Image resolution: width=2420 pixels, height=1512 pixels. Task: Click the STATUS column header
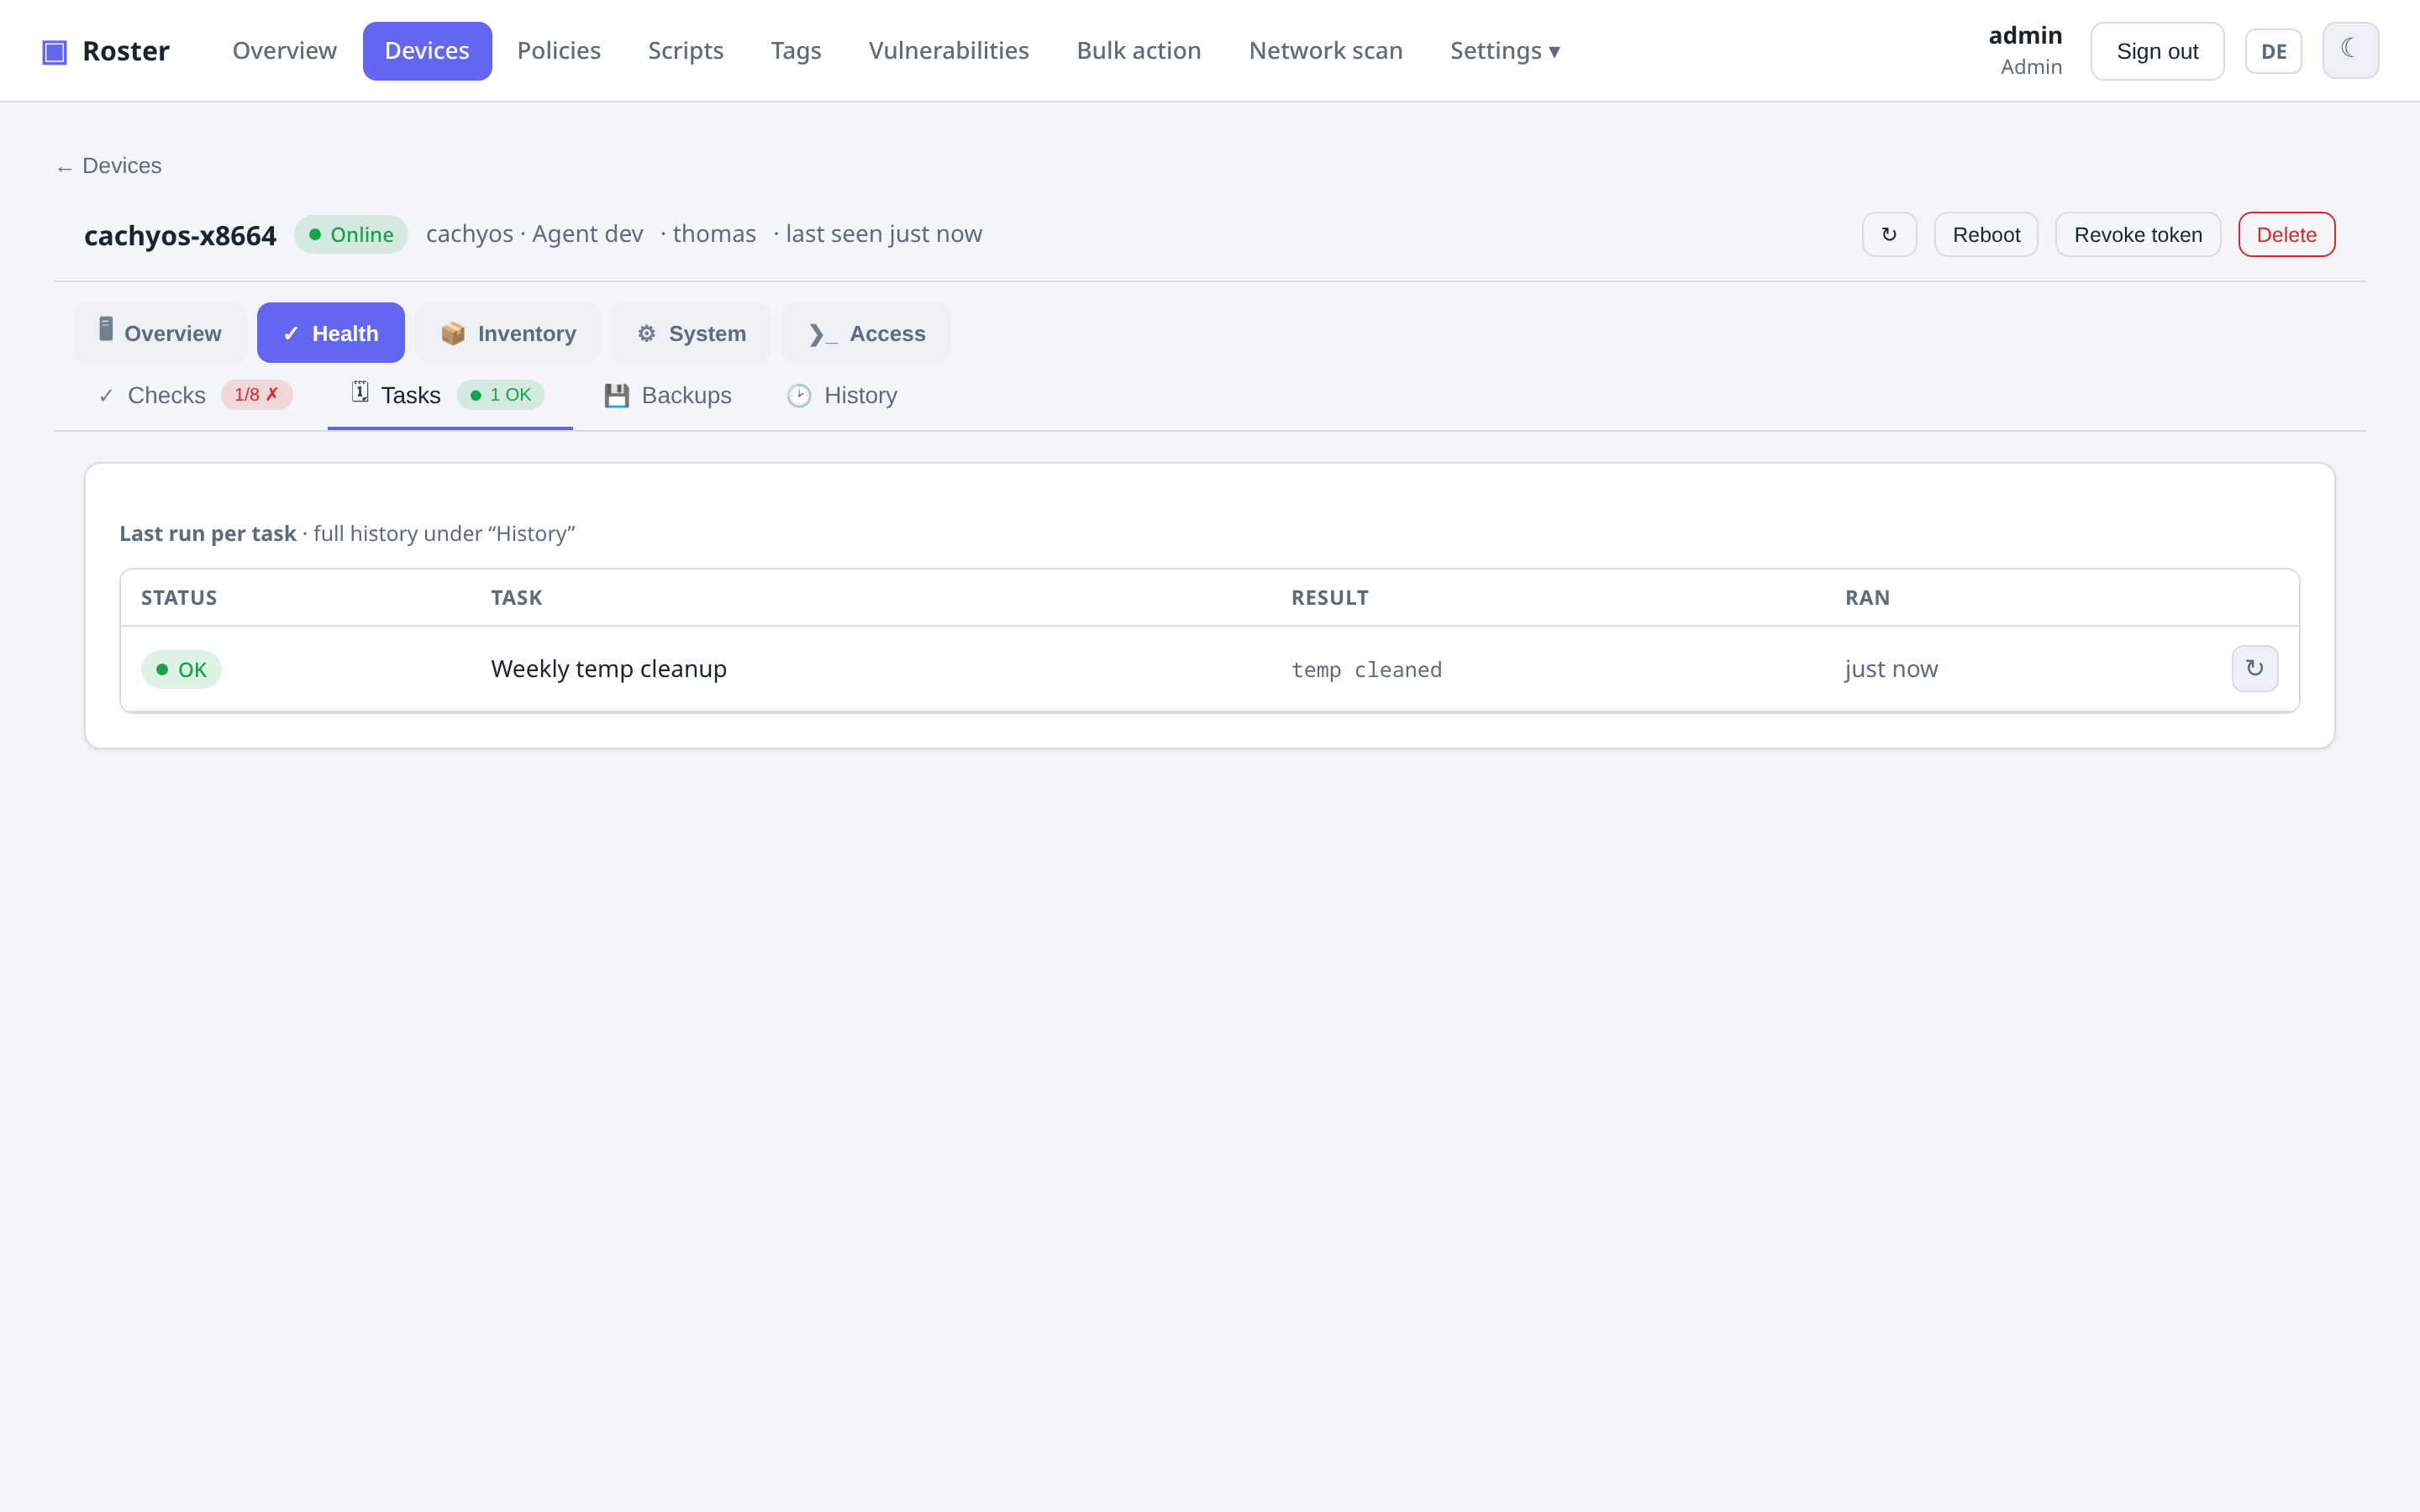tap(179, 598)
